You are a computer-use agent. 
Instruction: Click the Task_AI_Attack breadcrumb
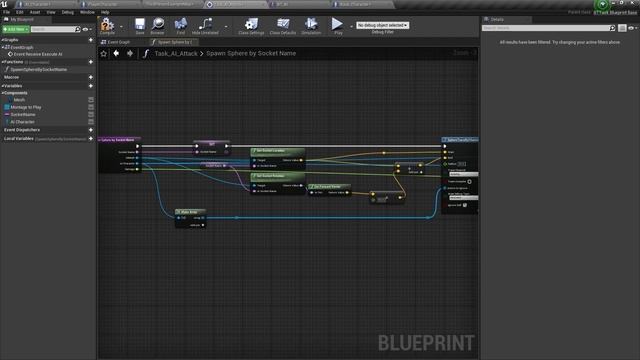pyautogui.click(x=176, y=53)
